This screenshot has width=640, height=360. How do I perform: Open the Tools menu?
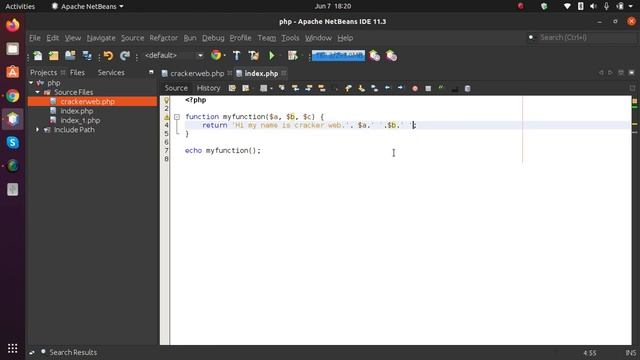coord(290,38)
